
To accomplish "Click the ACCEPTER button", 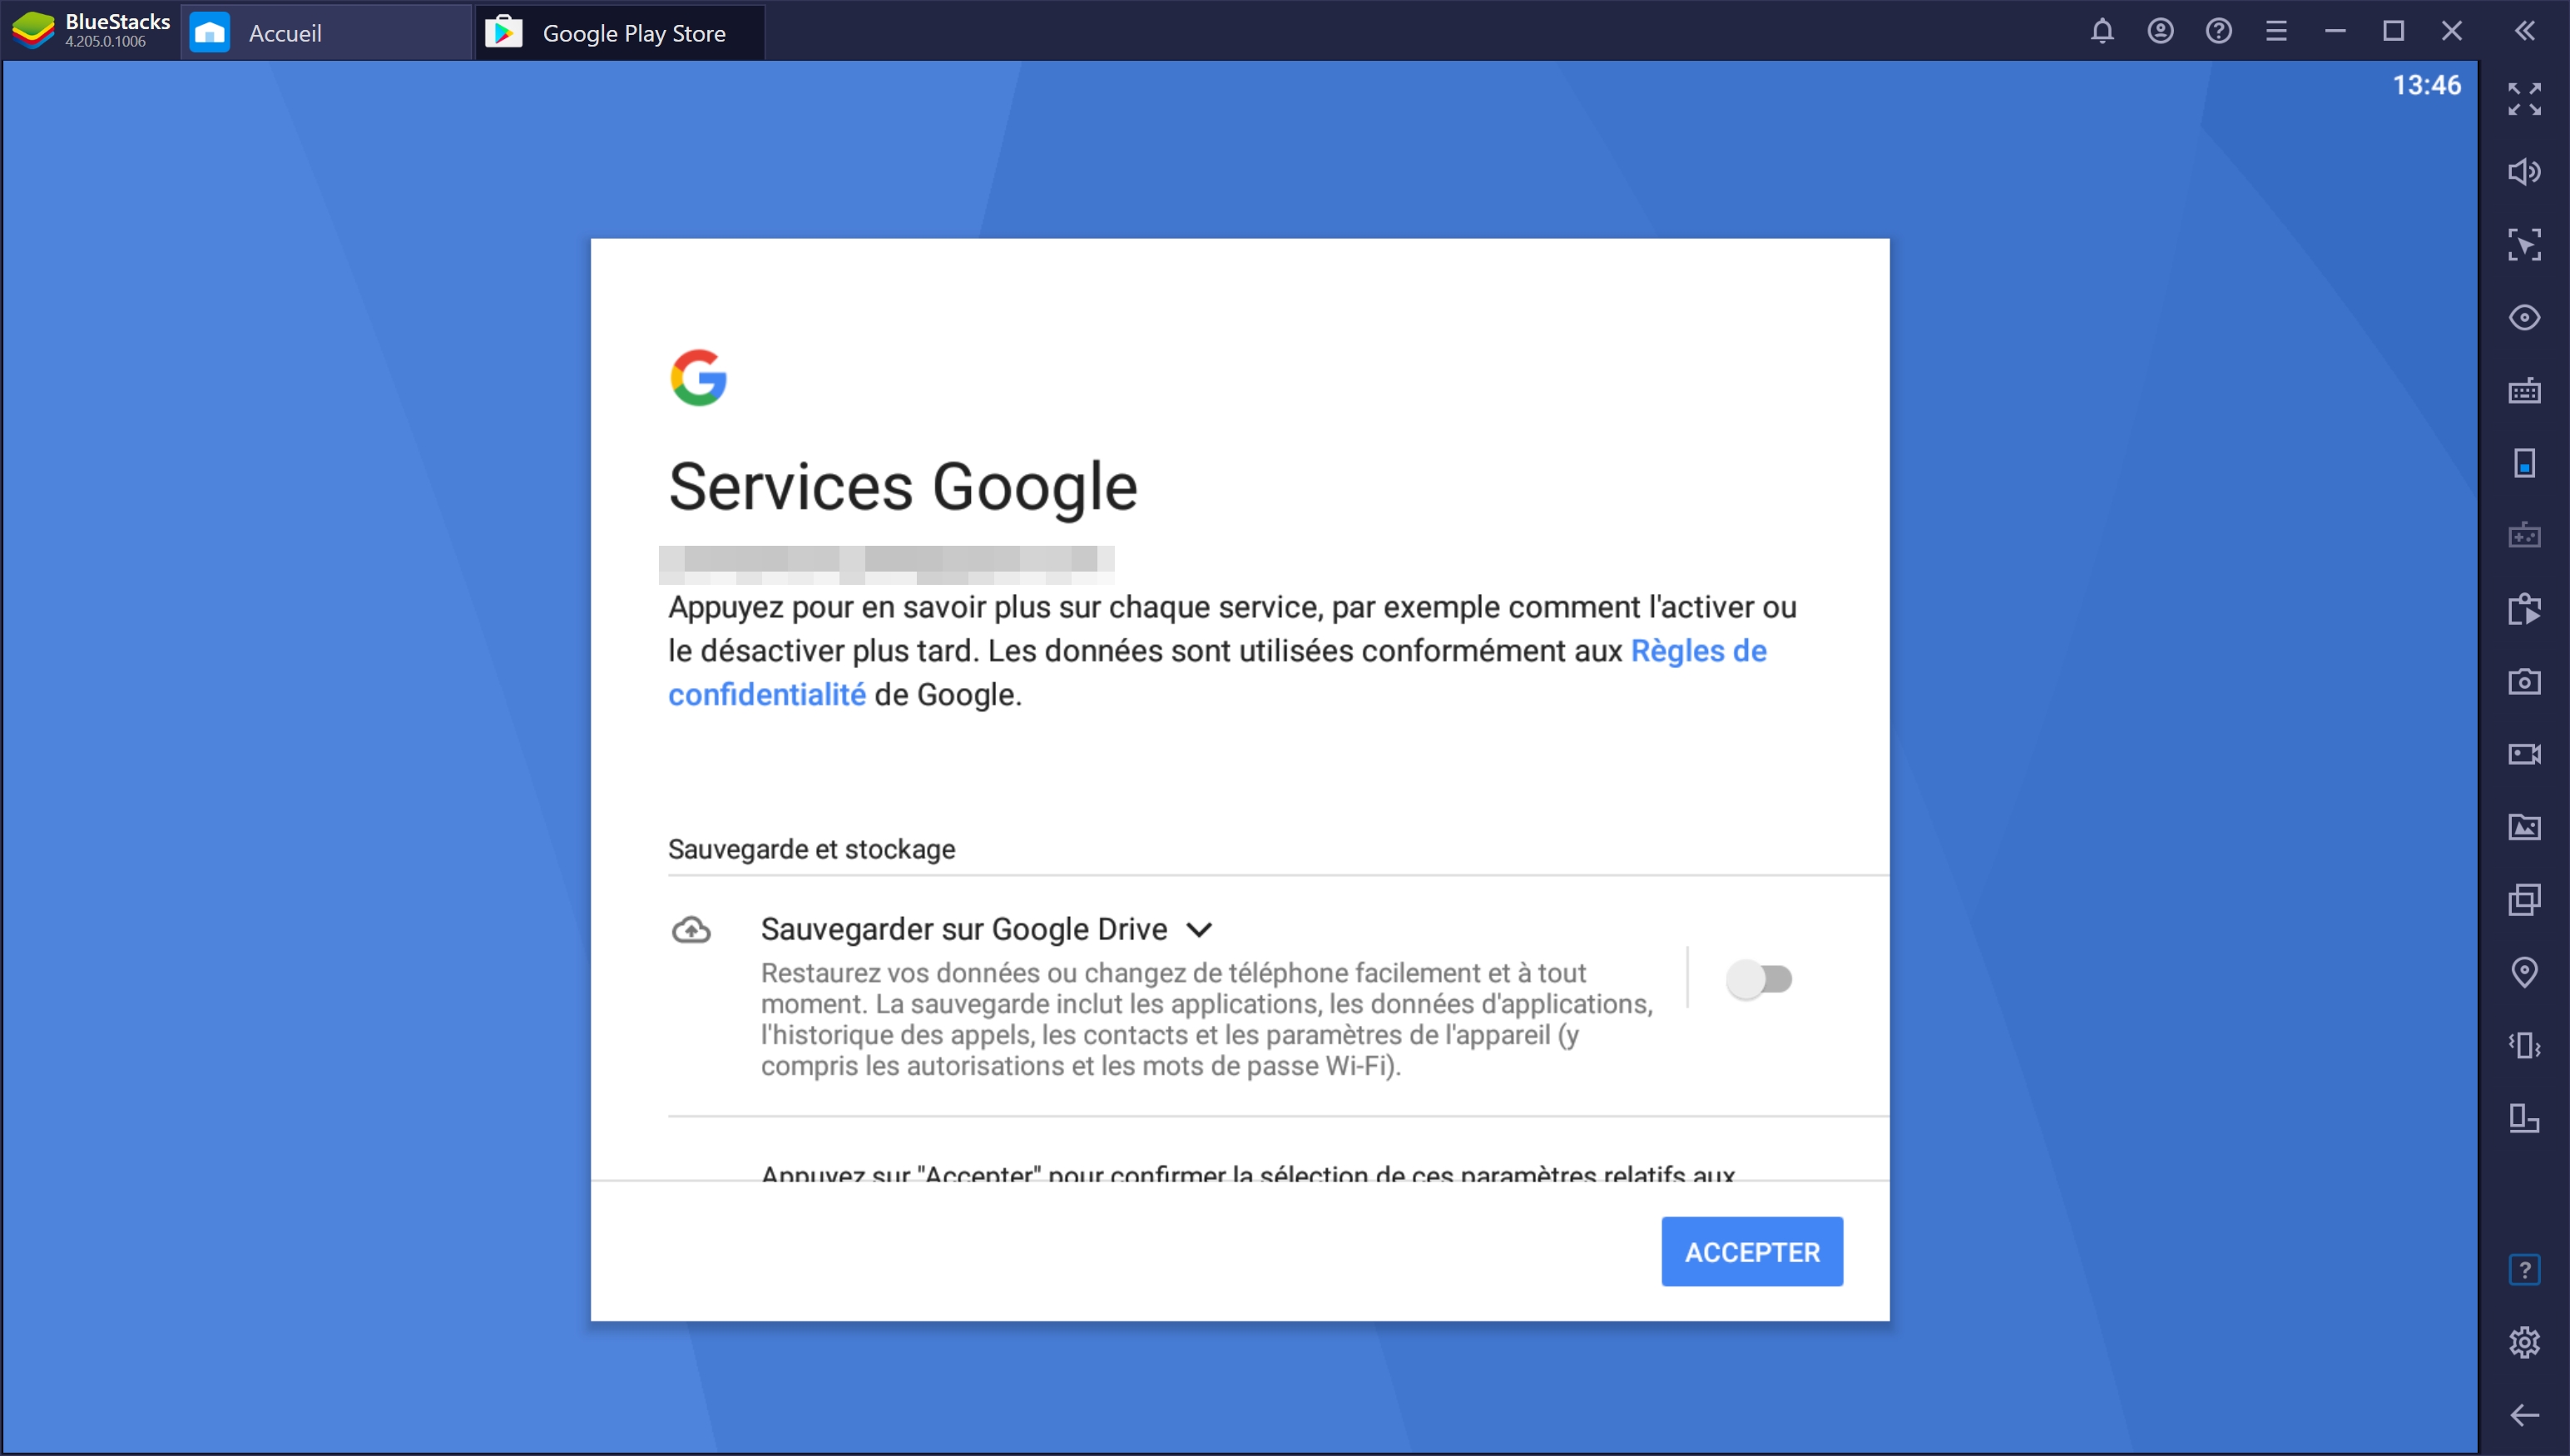I will tap(1752, 1251).
